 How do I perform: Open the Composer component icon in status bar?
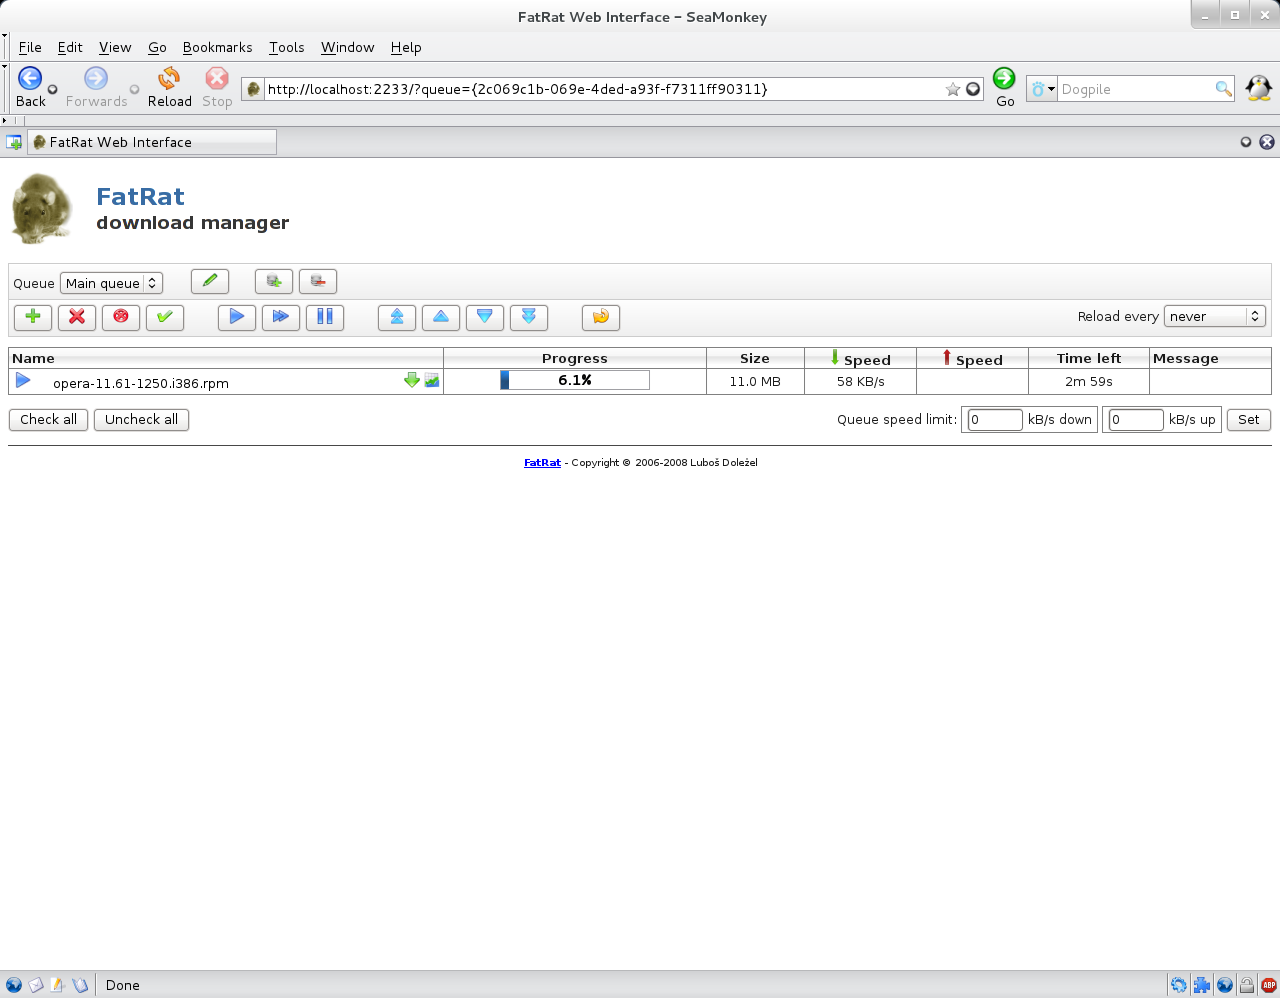[58, 985]
